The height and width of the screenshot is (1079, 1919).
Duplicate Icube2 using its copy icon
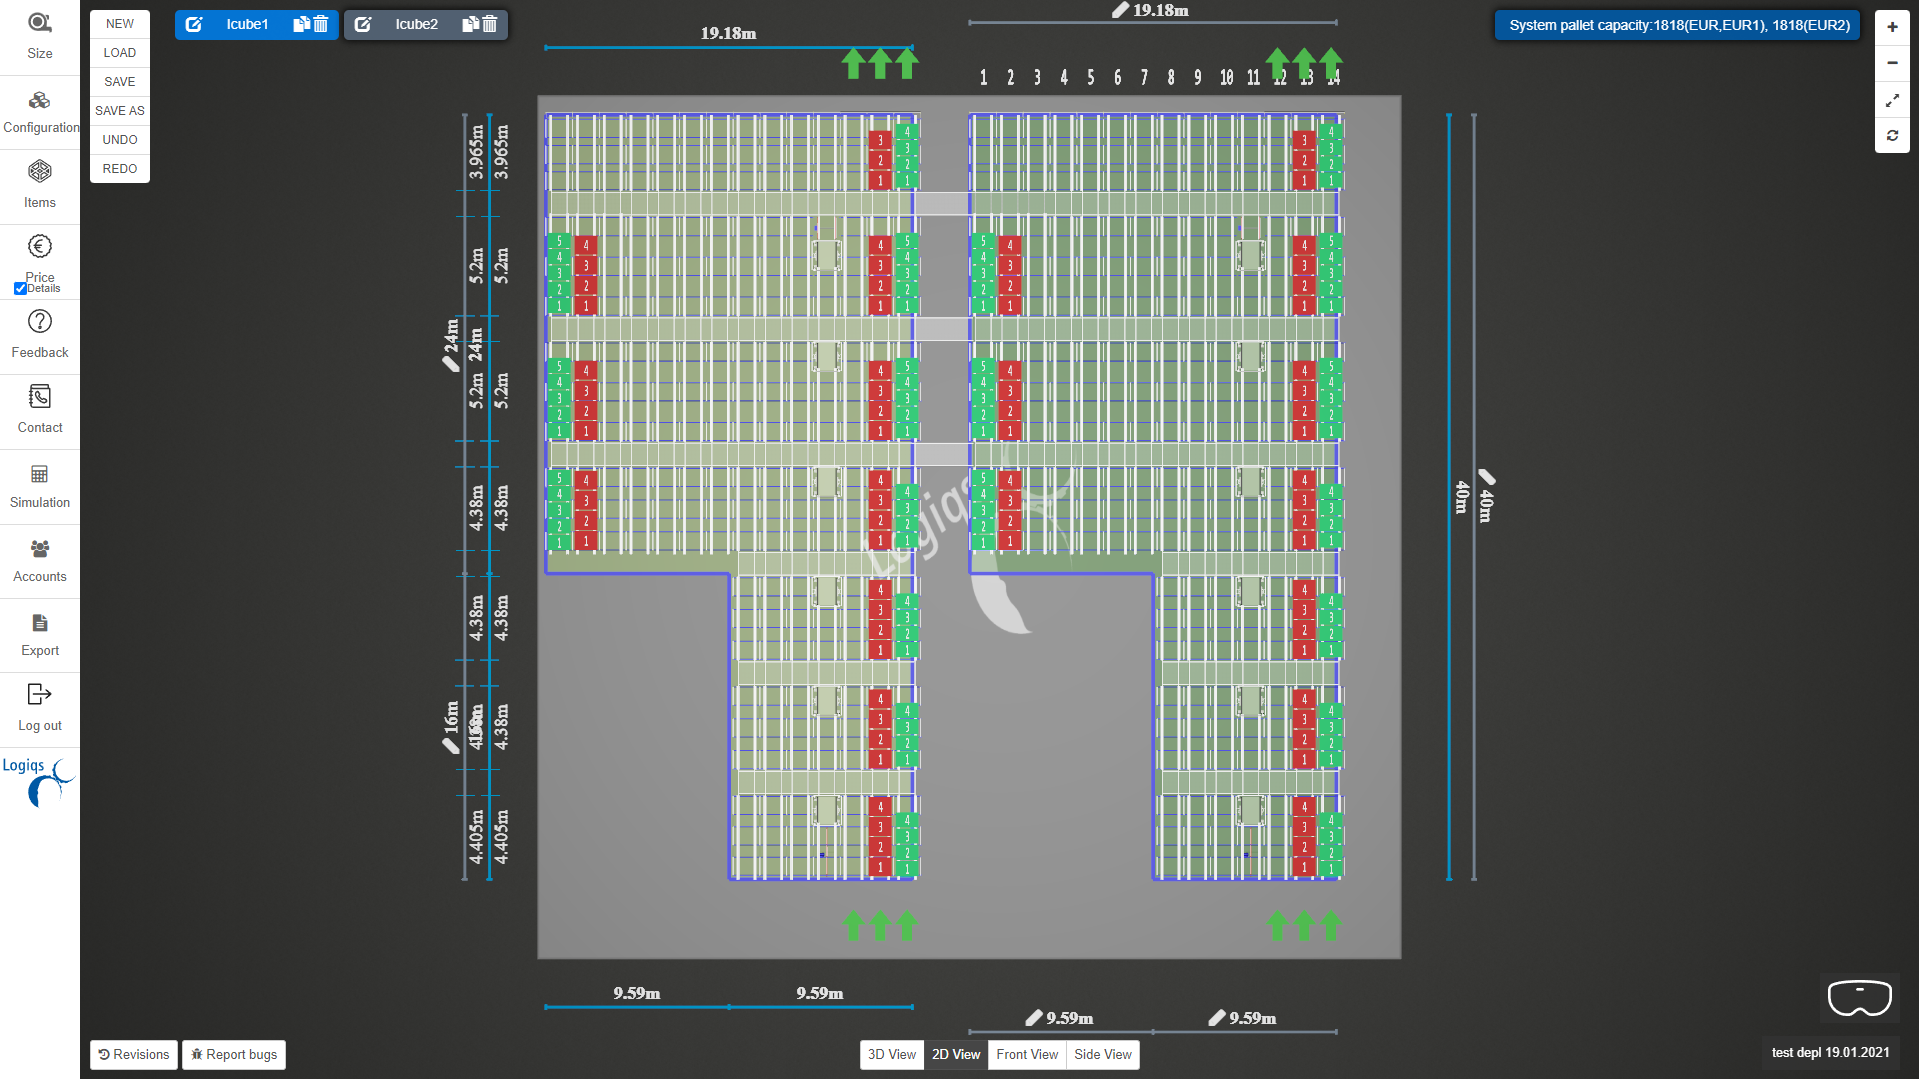coord(469,24)
